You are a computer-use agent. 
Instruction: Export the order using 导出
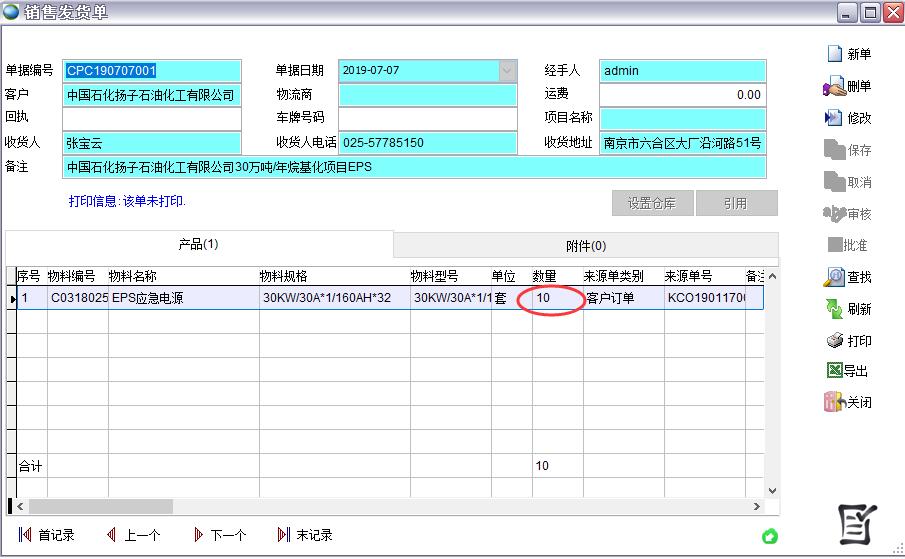(835, 371)
